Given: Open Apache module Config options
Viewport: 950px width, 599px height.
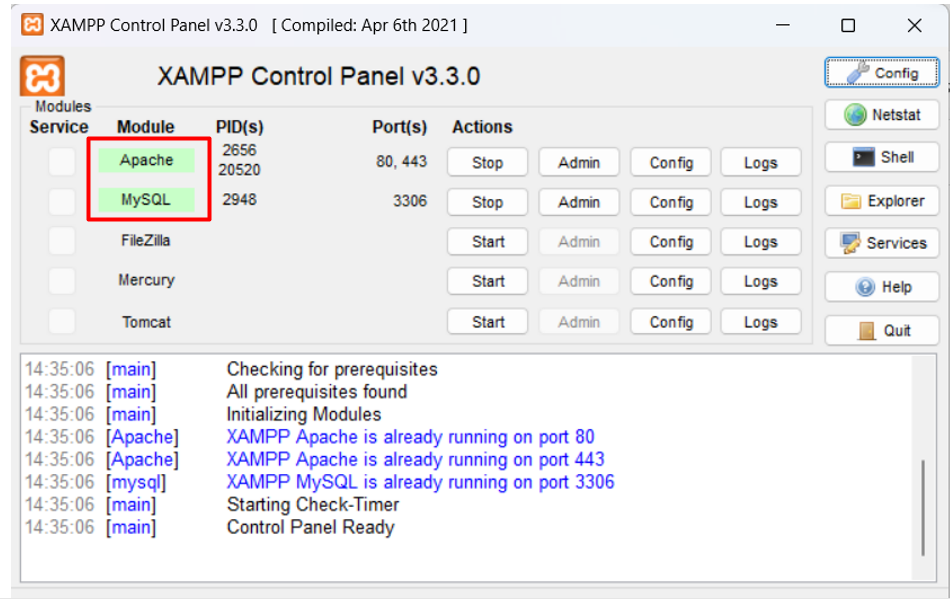Looking at the screenshot, I should [671, 162].
